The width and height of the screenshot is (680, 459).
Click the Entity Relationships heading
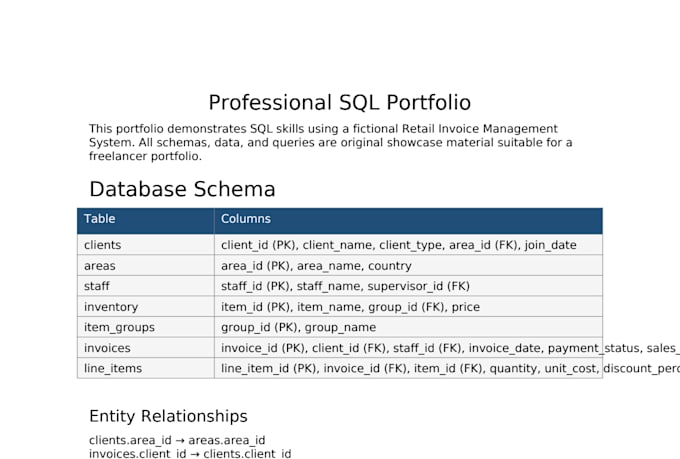(x=168, y=416)
